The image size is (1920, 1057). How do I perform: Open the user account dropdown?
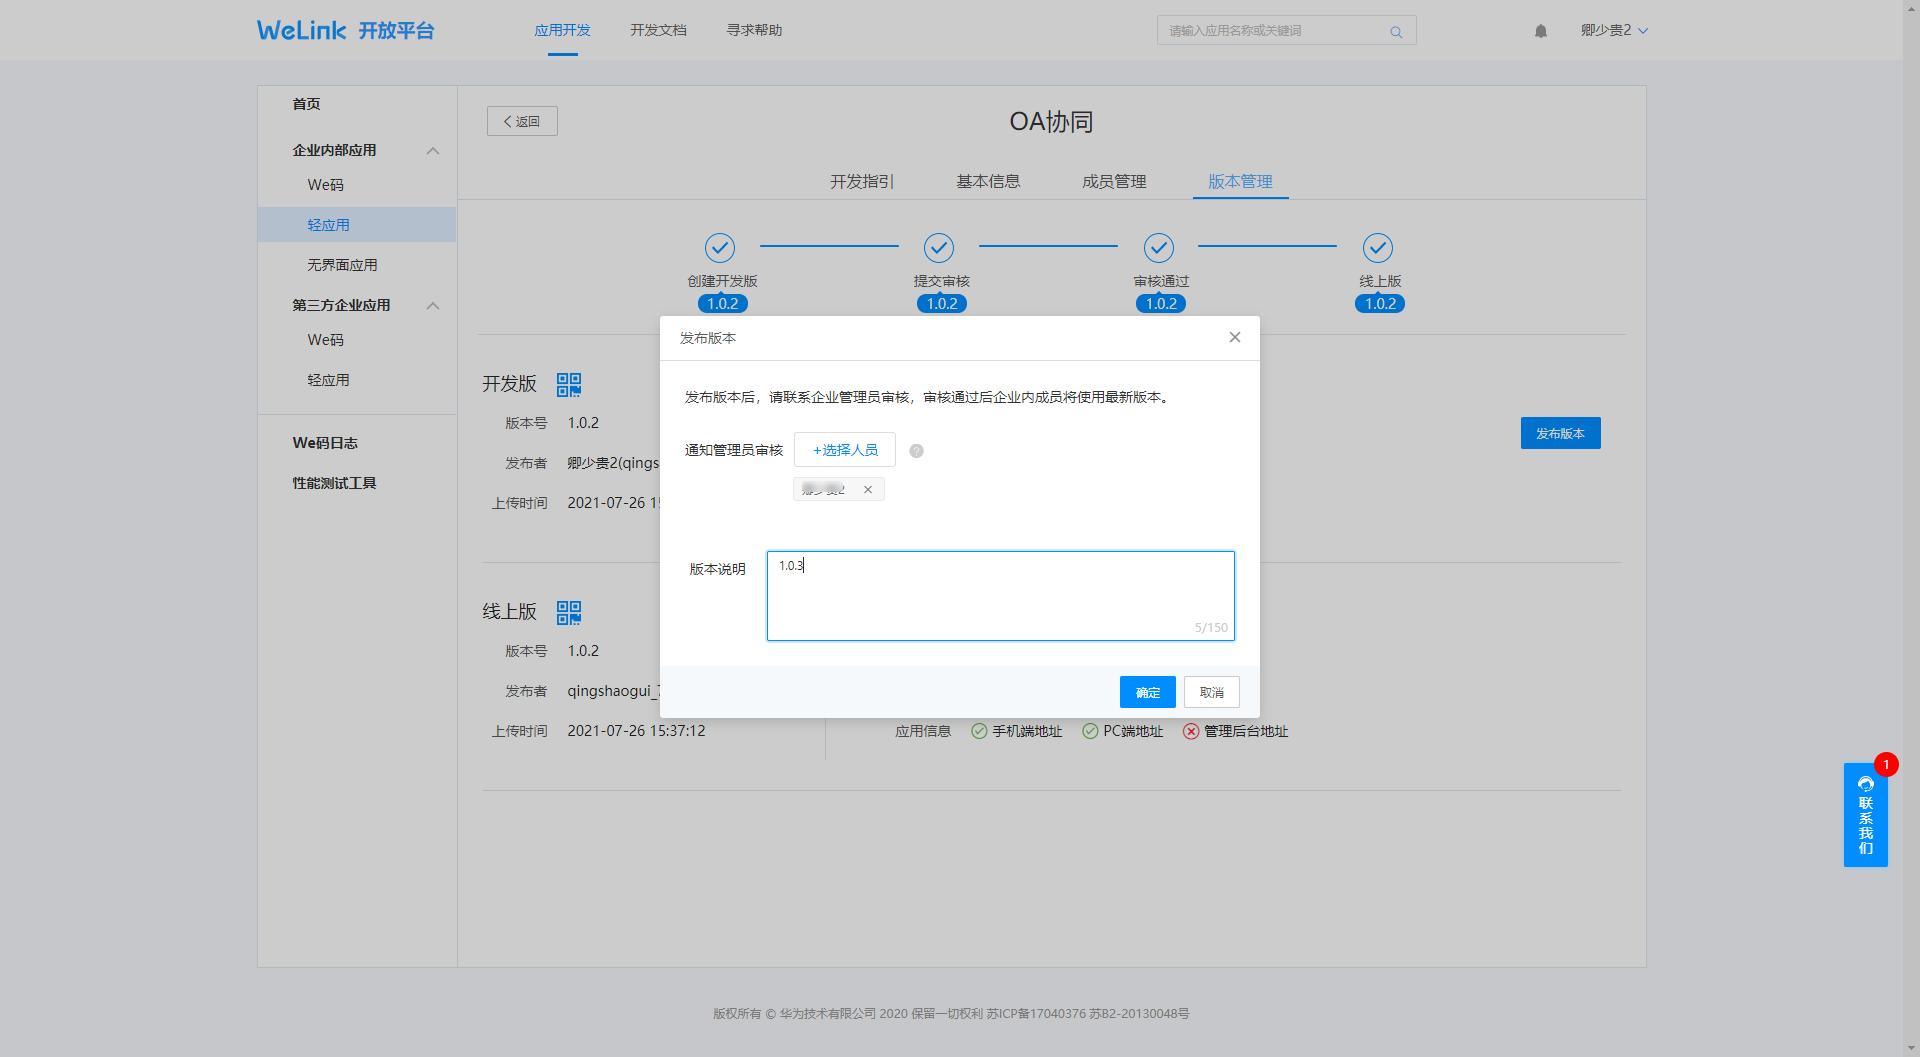1613,30
